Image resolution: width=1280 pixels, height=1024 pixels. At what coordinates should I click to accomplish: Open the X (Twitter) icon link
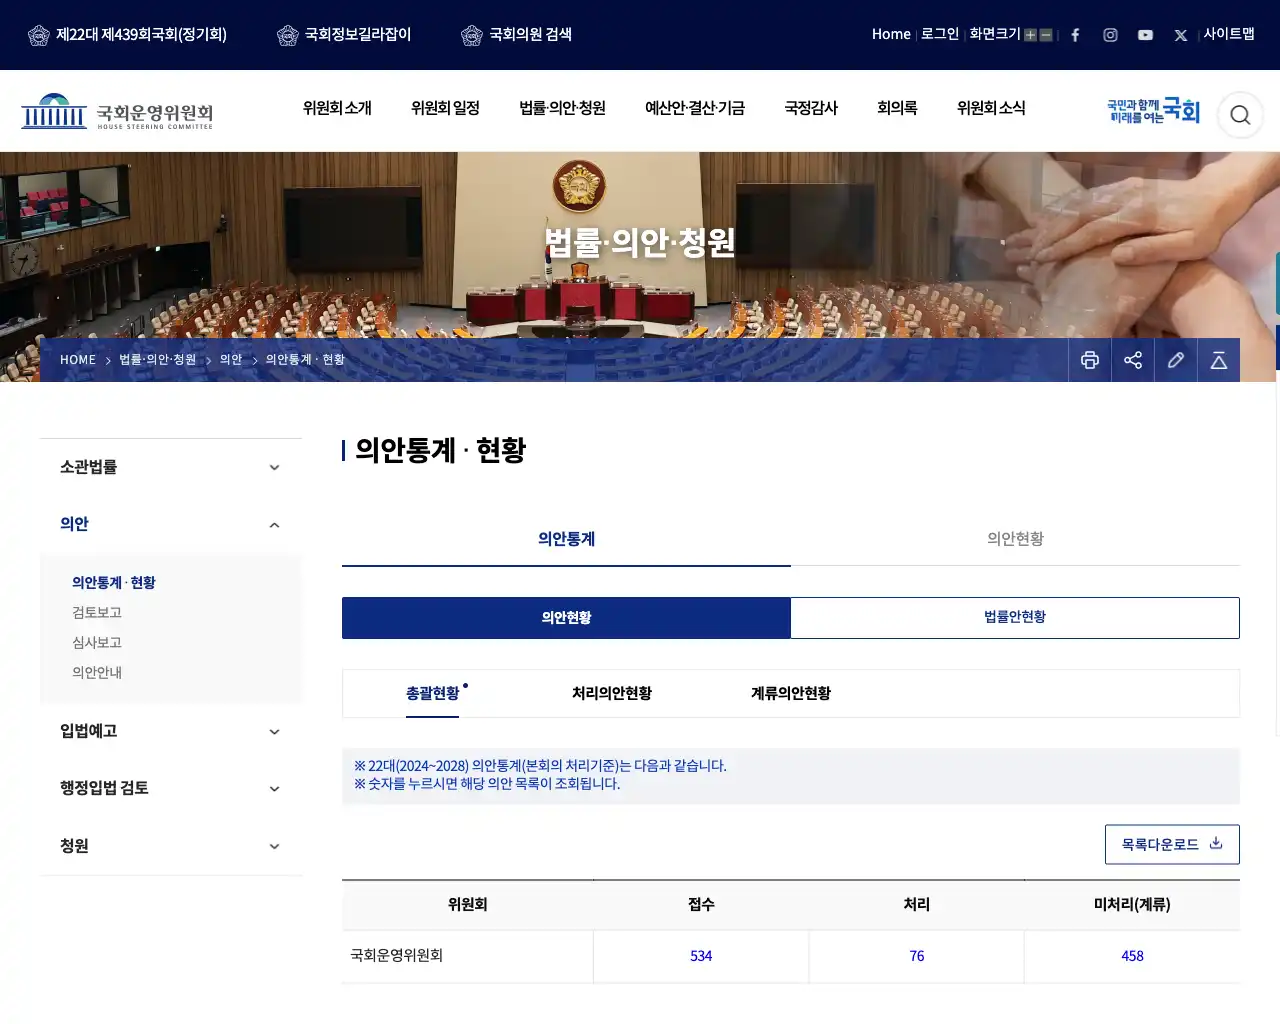(x=1180, y=35)
